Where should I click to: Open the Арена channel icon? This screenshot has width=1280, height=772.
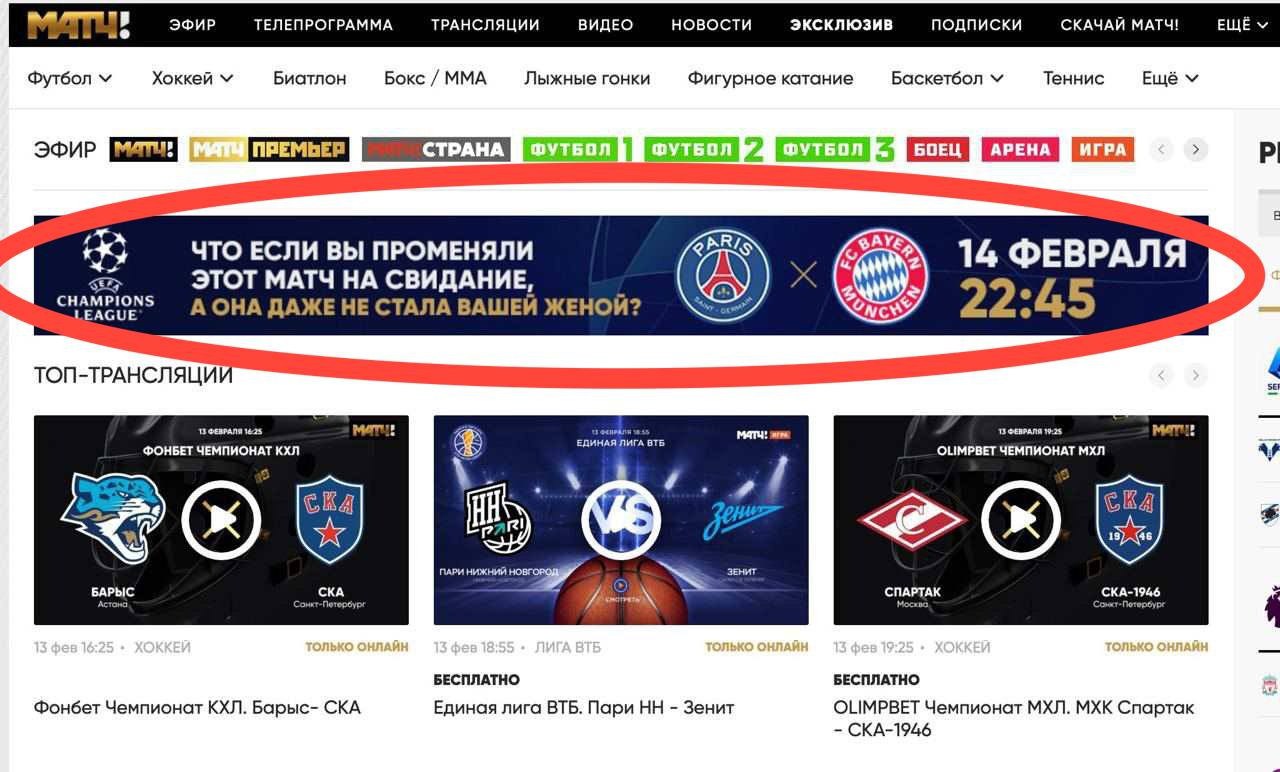(1020, 150)
